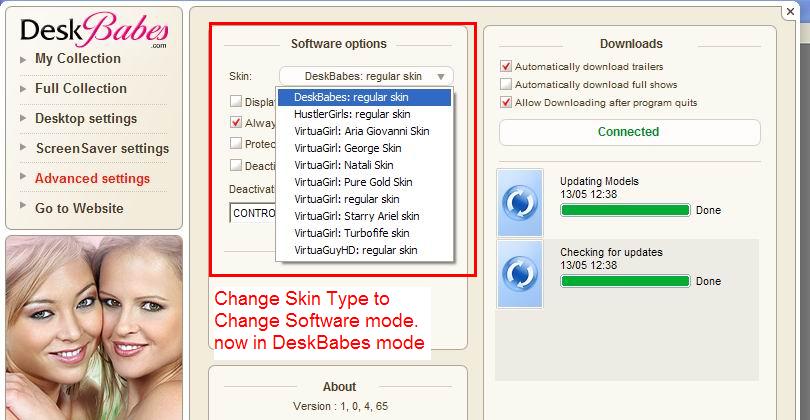Collapse the Skin dropdown via its arrow
Viewport: 810px width, 420px height.
(x=441, y=76)
